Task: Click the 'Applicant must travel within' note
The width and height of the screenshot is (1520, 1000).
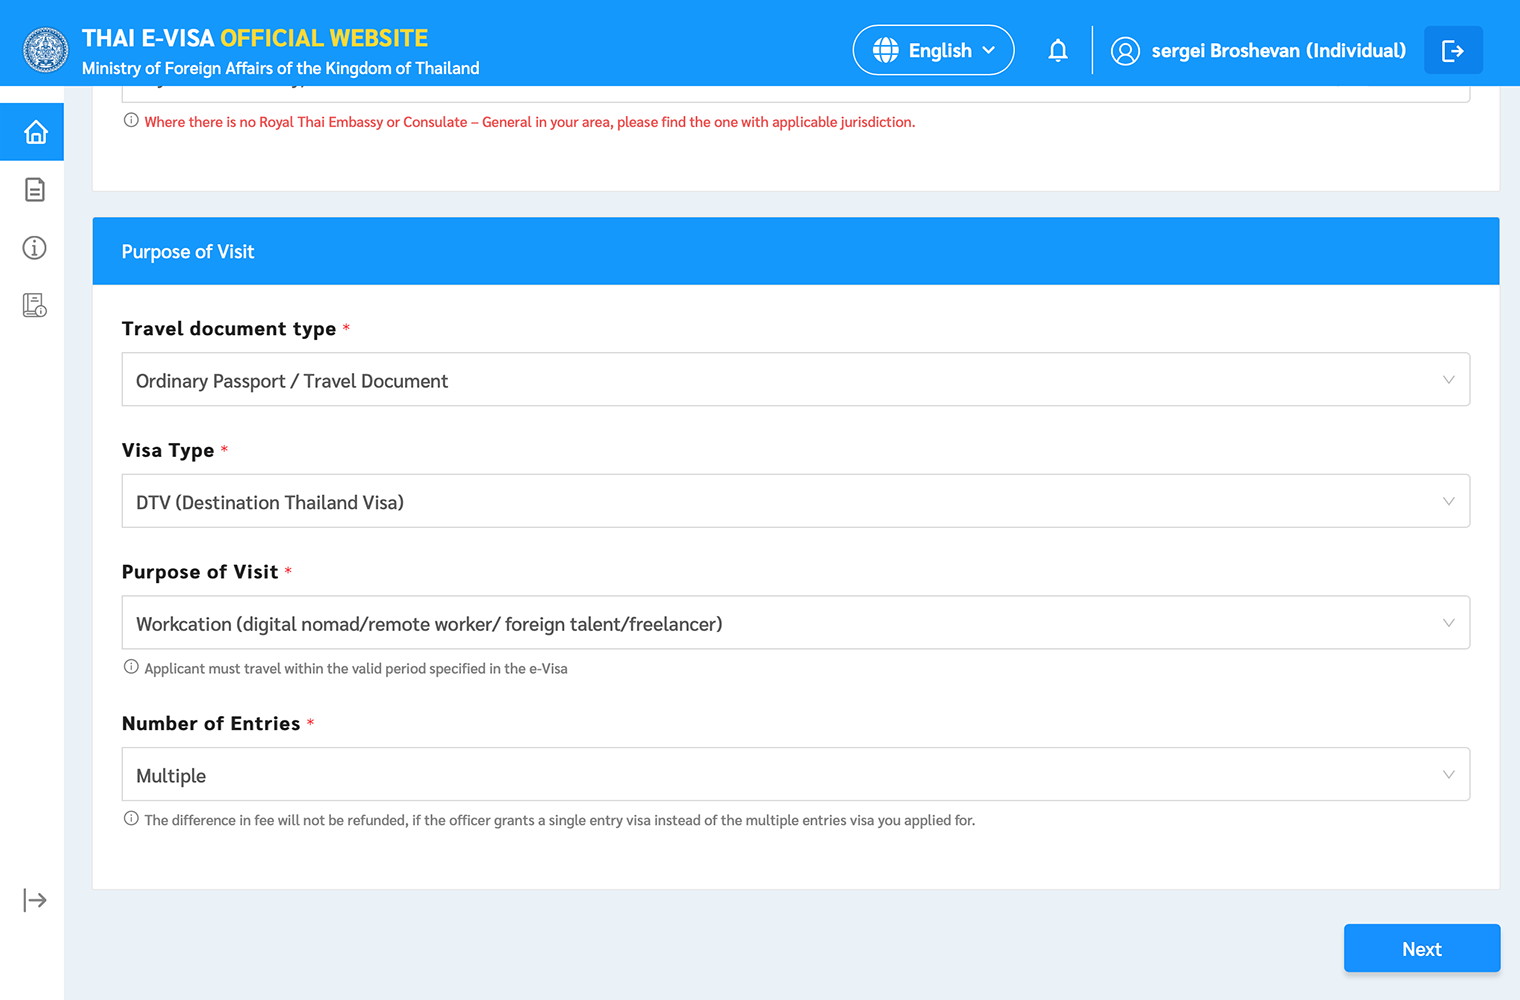Action: pyautogui.click(x=356, y=669)
